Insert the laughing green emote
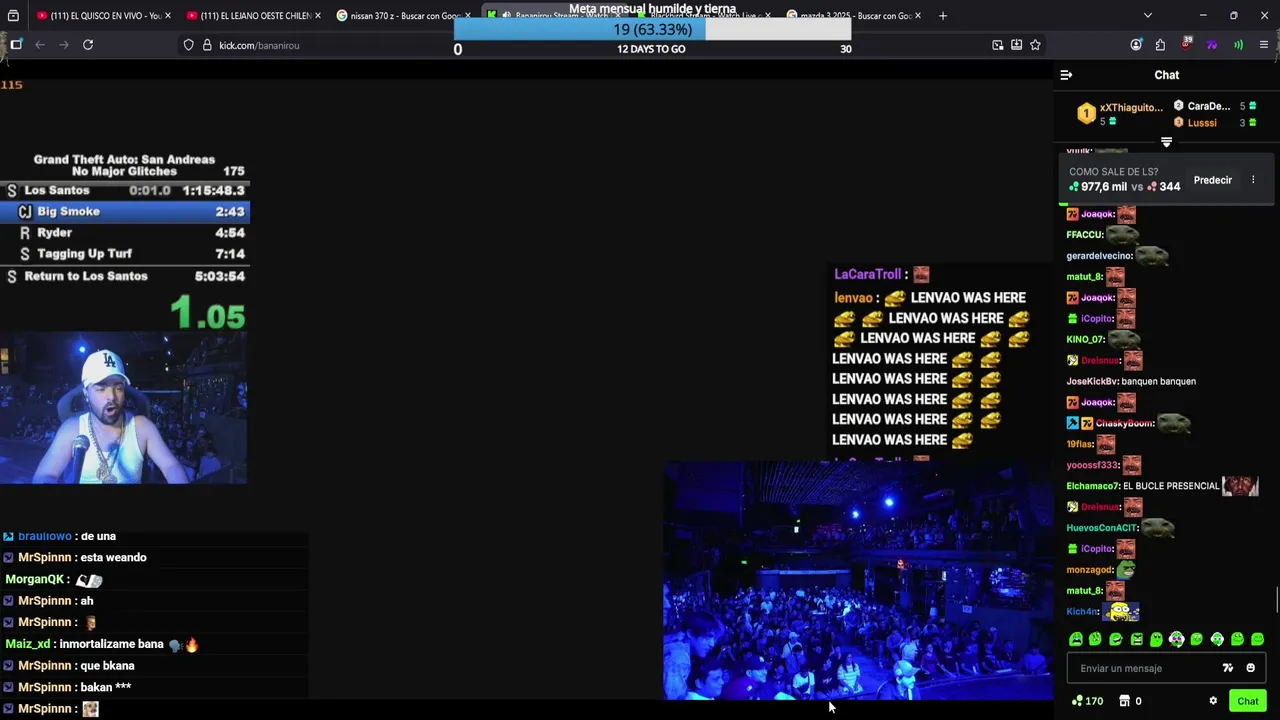1280x720 pixels. 1116,639
